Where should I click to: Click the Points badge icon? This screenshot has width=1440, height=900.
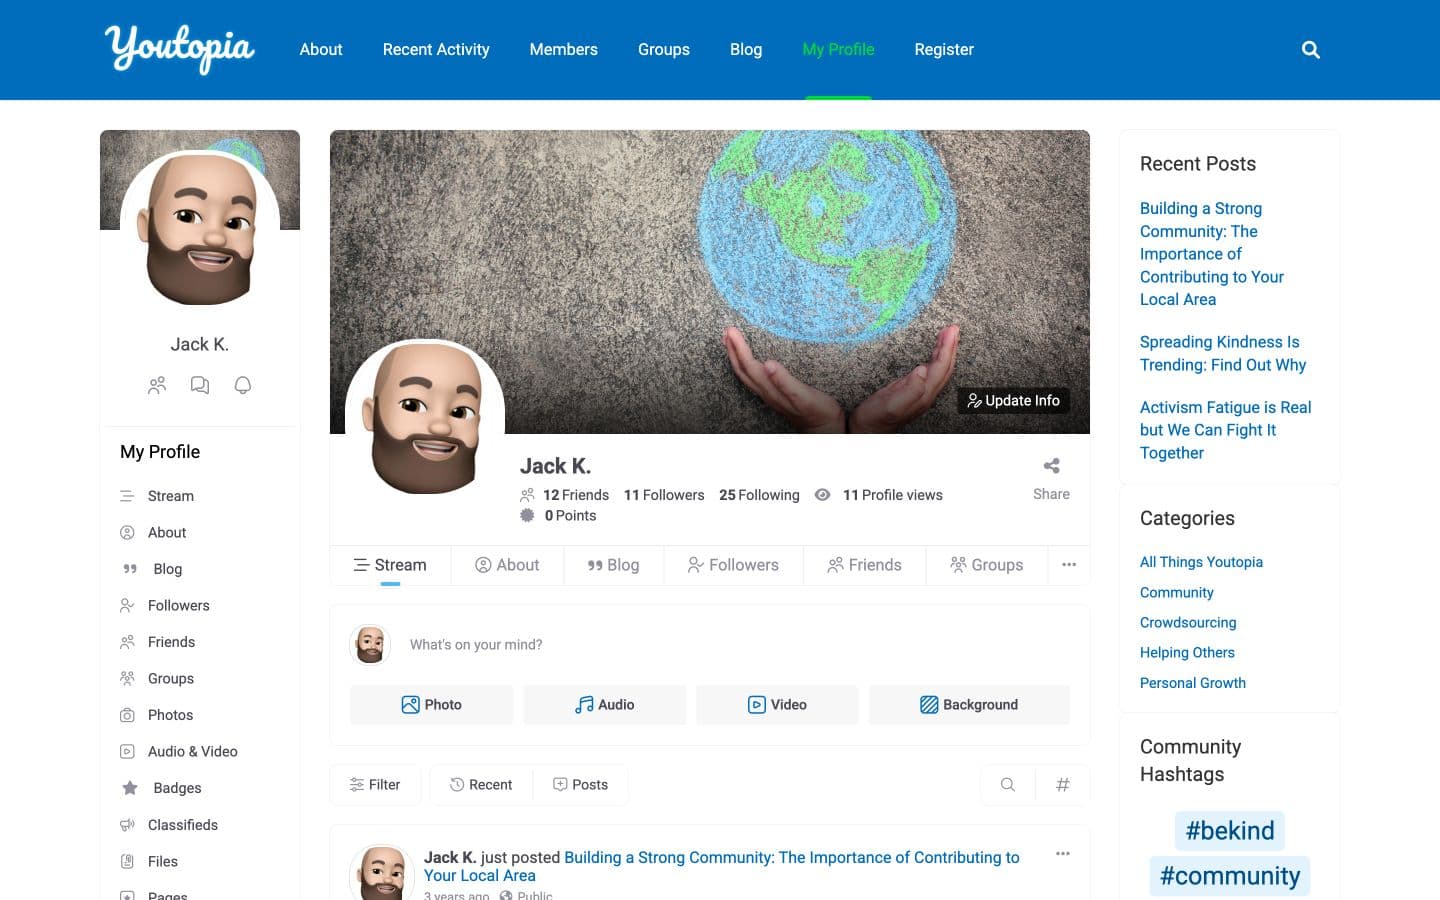point(527,515)
